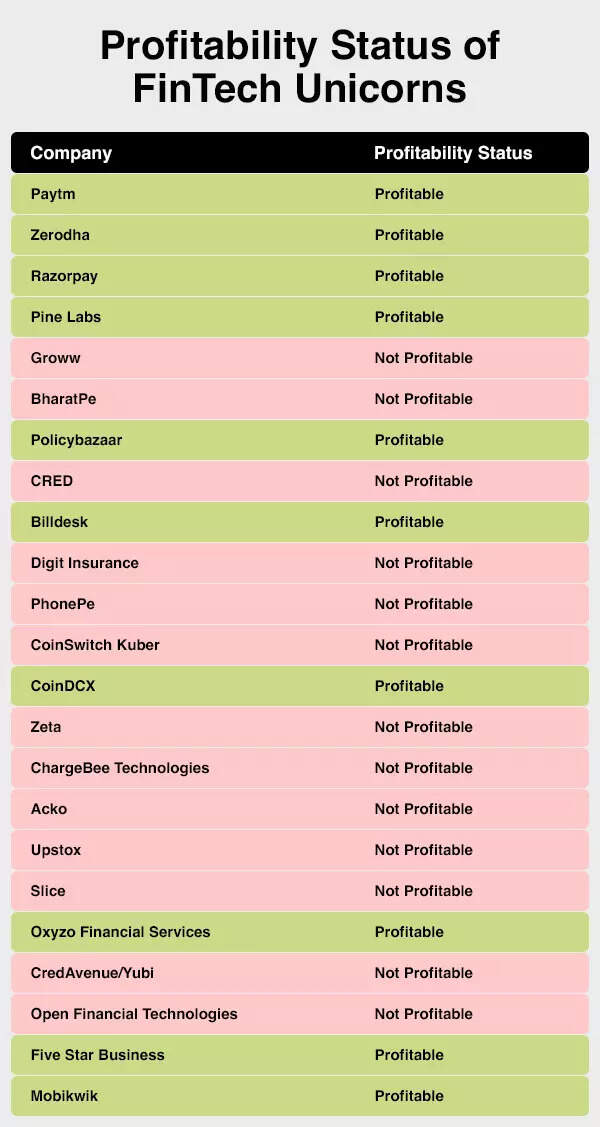
Task: Select the CredAvenue/Yubi company name
Action: tap(92, 973)
